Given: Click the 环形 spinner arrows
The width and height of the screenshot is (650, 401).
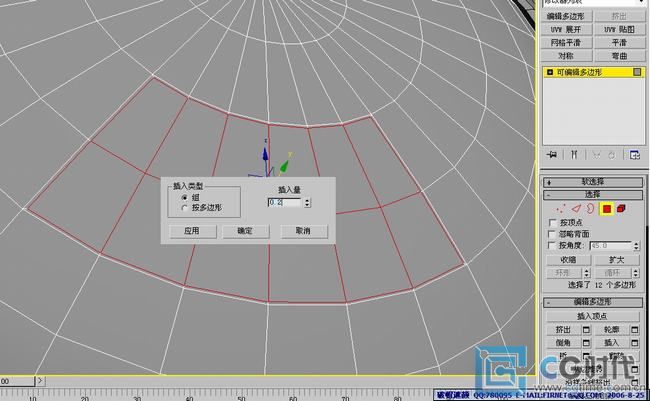Looking at the screenshot, I should (x=587, y=273).
